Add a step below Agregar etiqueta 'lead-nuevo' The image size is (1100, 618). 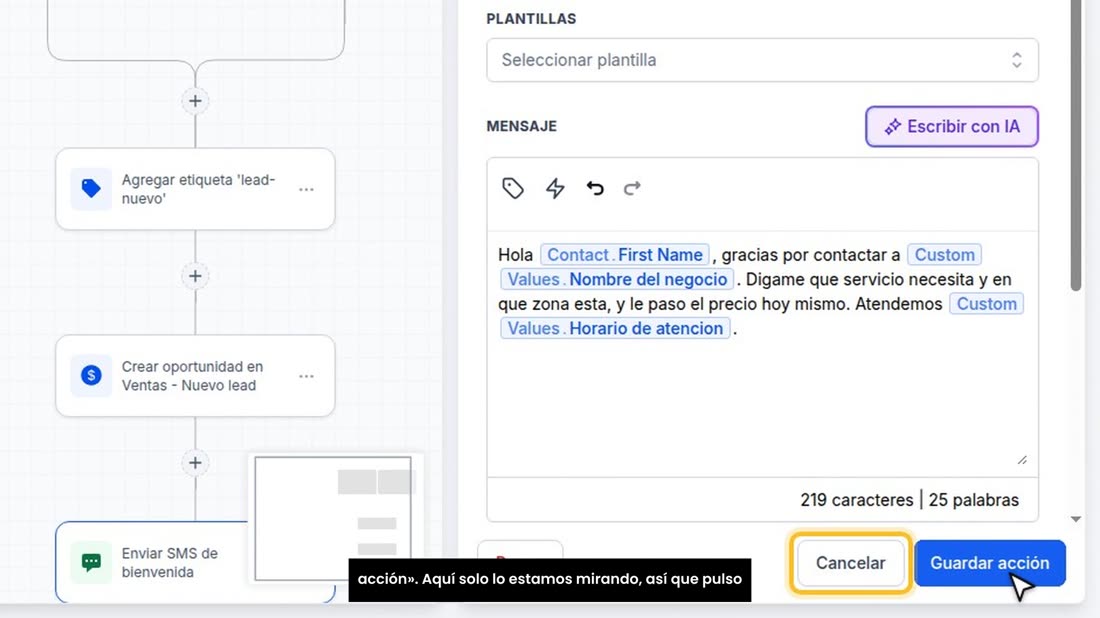(x=195, y=276)
